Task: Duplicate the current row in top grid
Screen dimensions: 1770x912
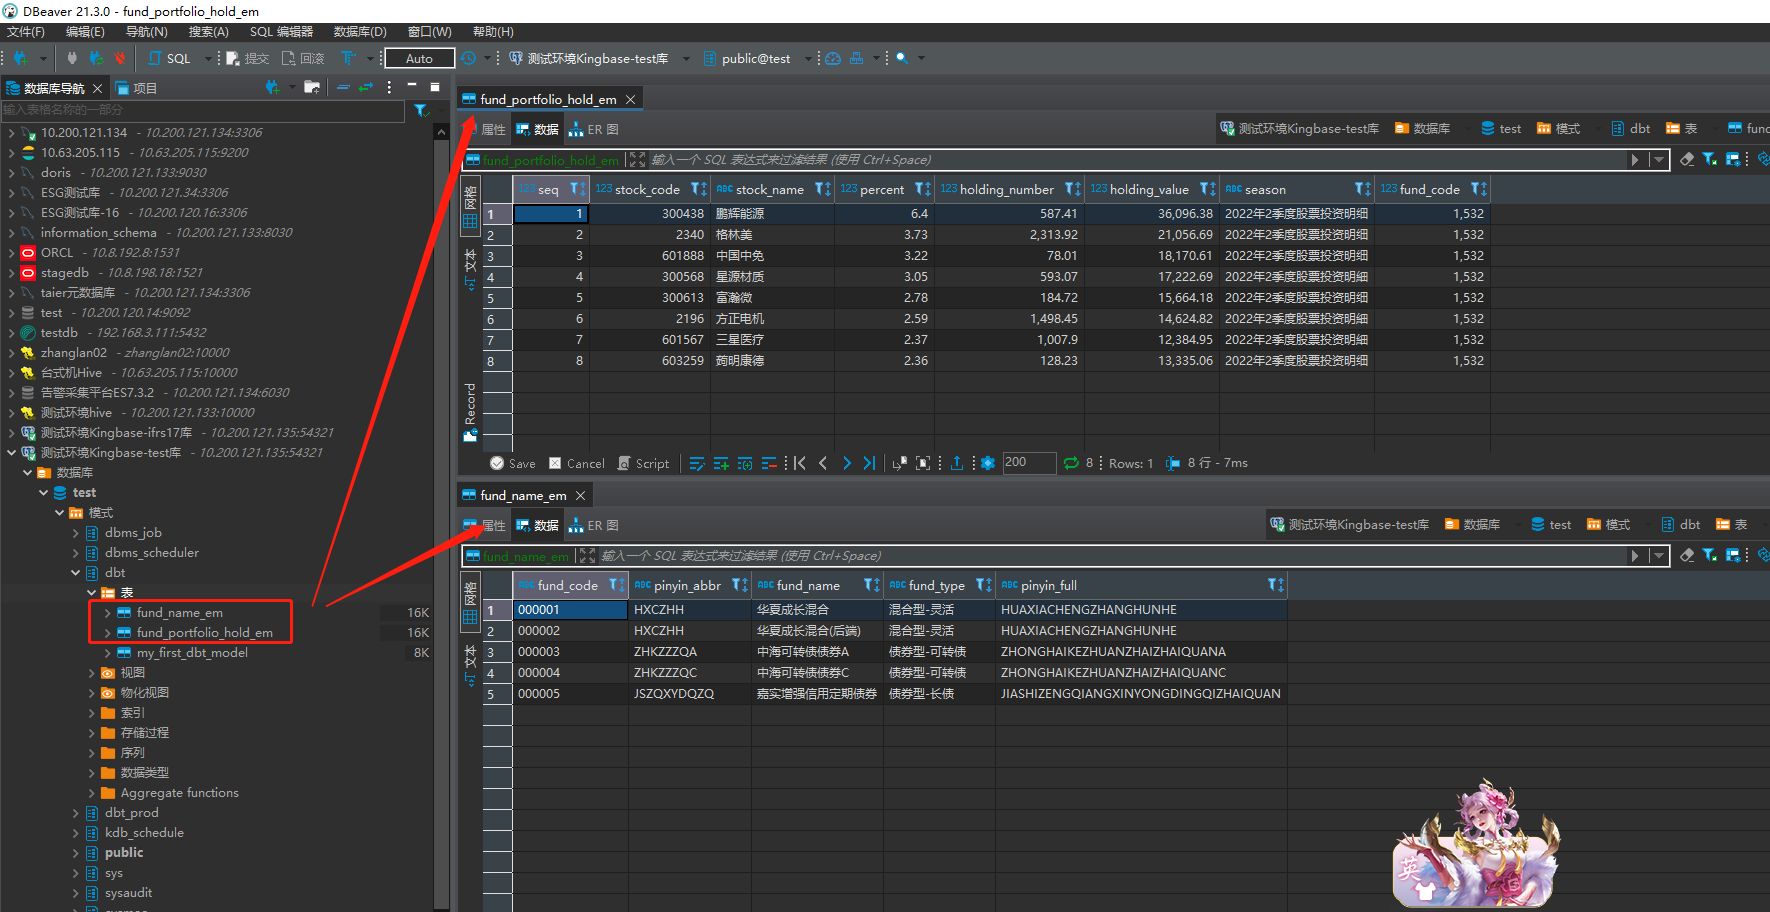Action: click(745, 463)
